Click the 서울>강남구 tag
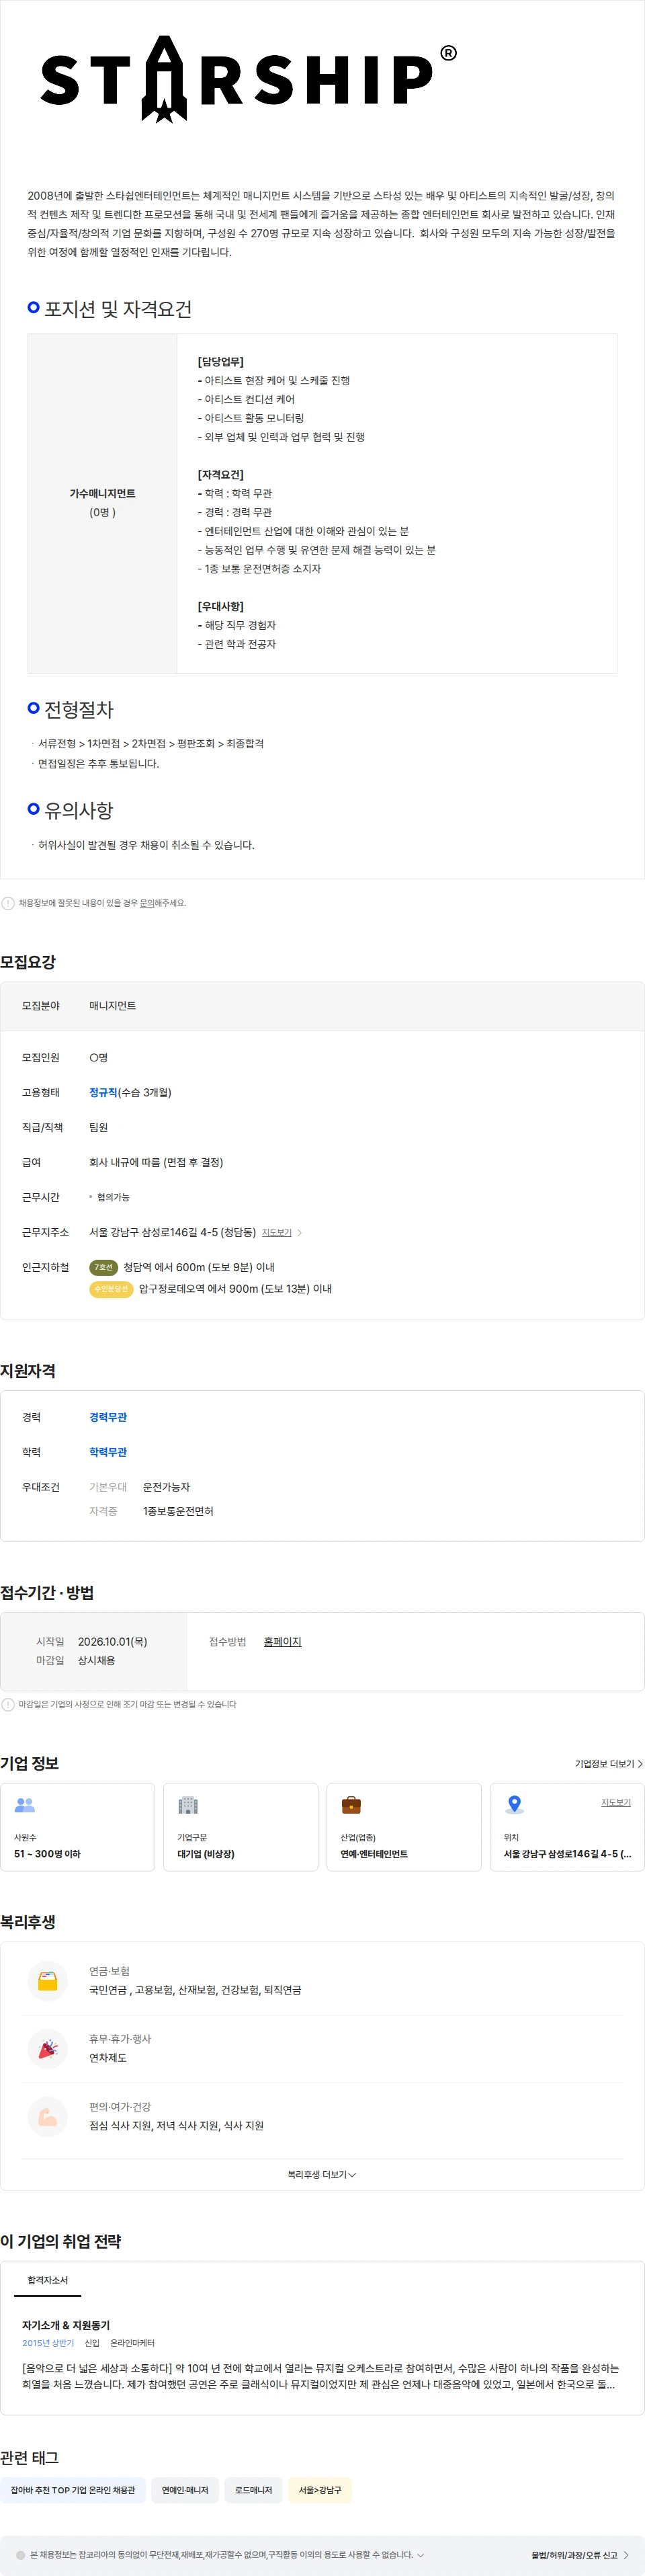The height and width of the screenshot is (2576, 645). pos(320,2490)
